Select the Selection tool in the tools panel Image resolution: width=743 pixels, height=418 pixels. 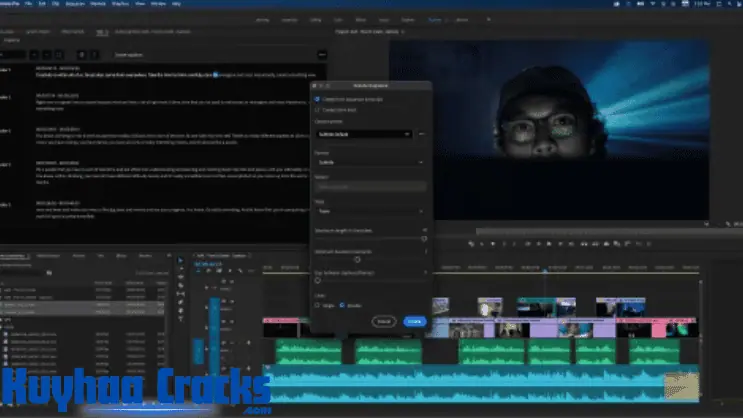tap(181, 262)
